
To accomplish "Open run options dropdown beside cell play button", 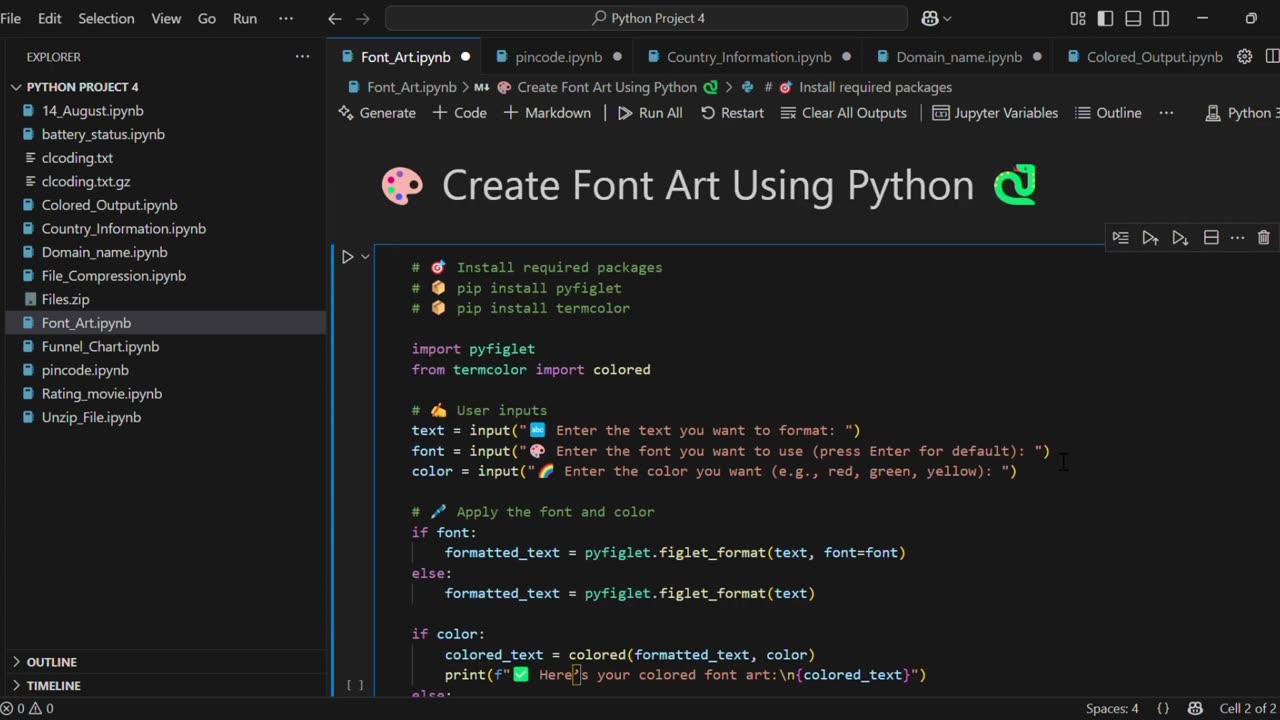I will (x=365, y=257).
